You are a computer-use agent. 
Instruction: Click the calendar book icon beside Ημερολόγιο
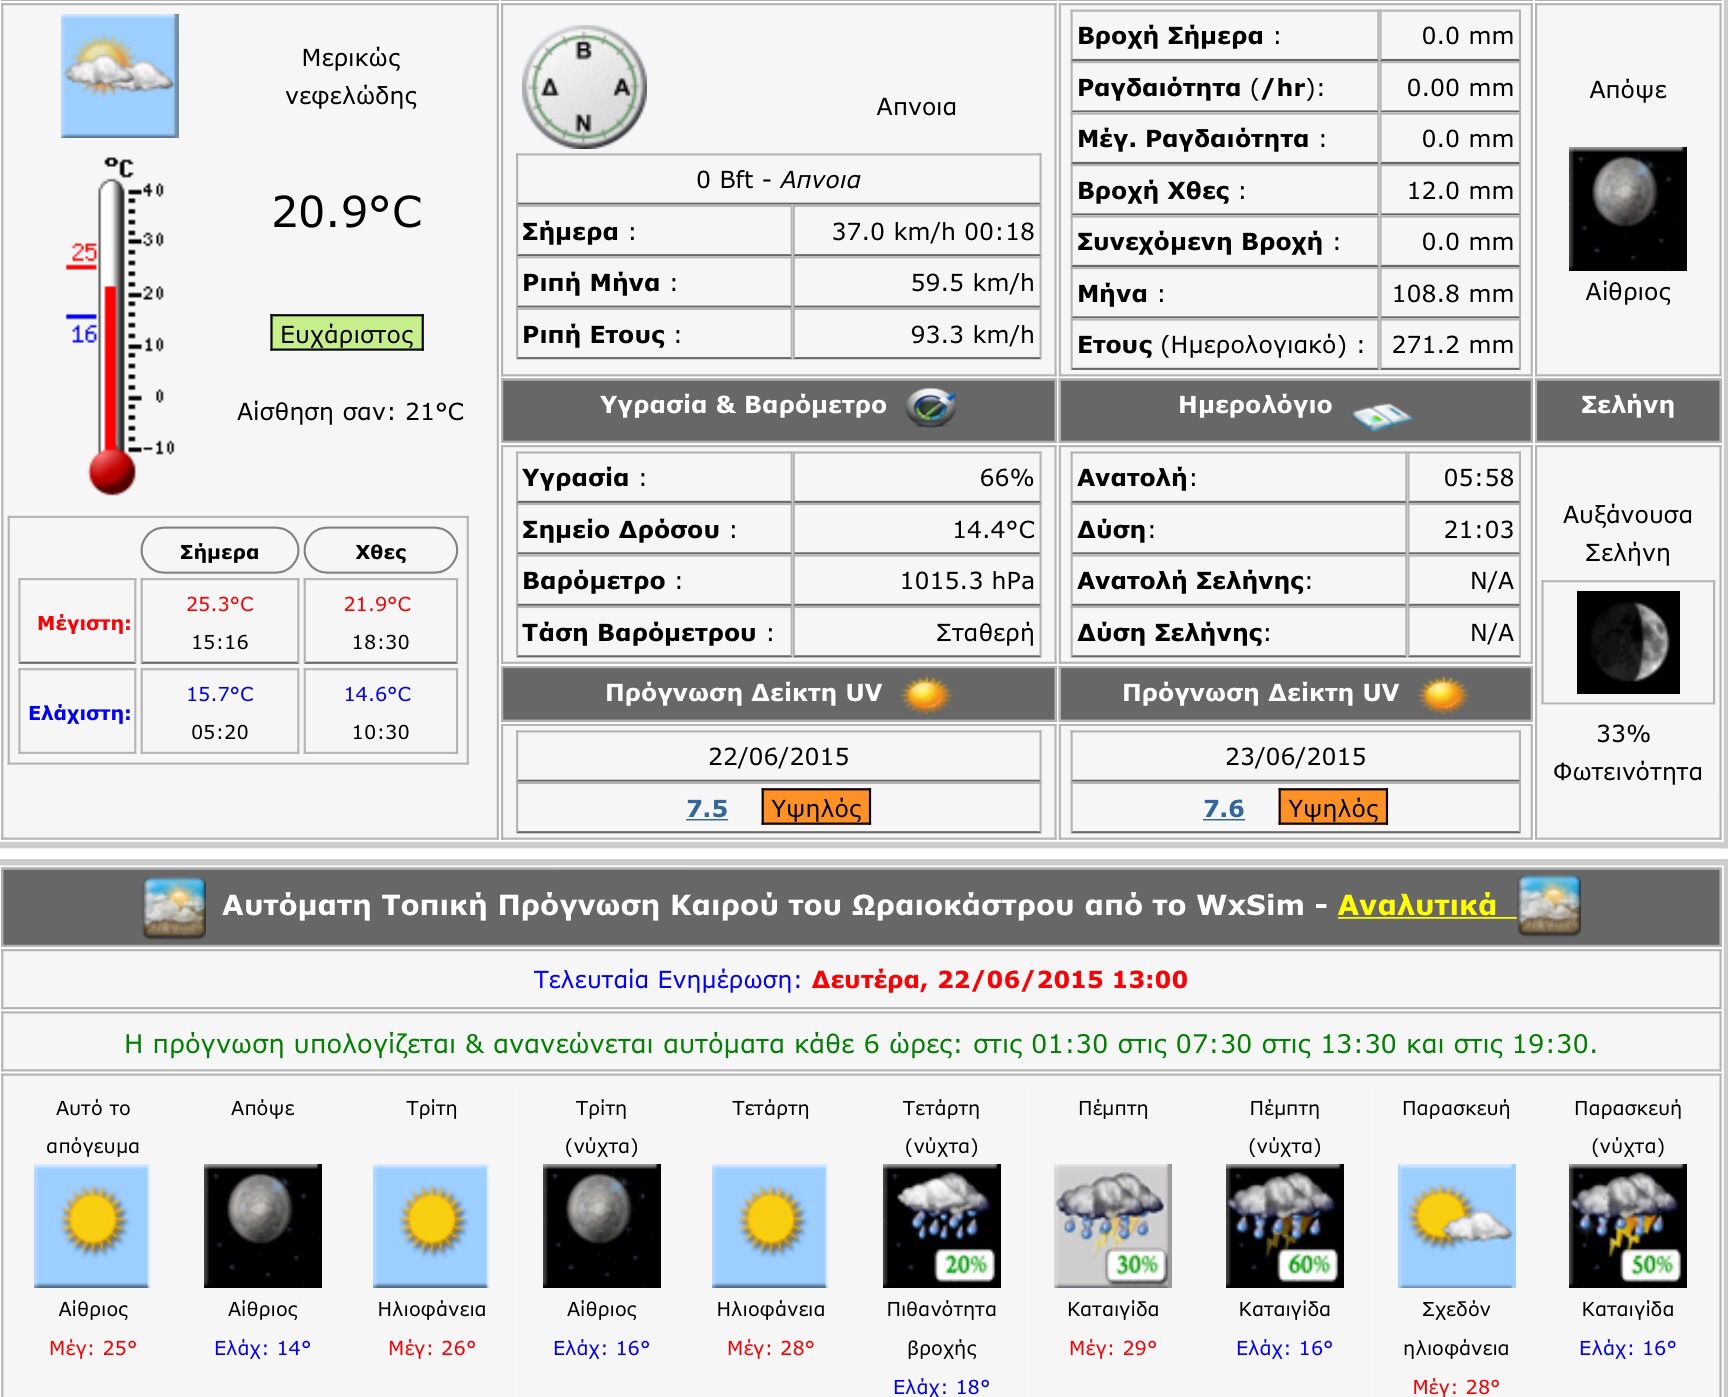(x=1381, y=414)
